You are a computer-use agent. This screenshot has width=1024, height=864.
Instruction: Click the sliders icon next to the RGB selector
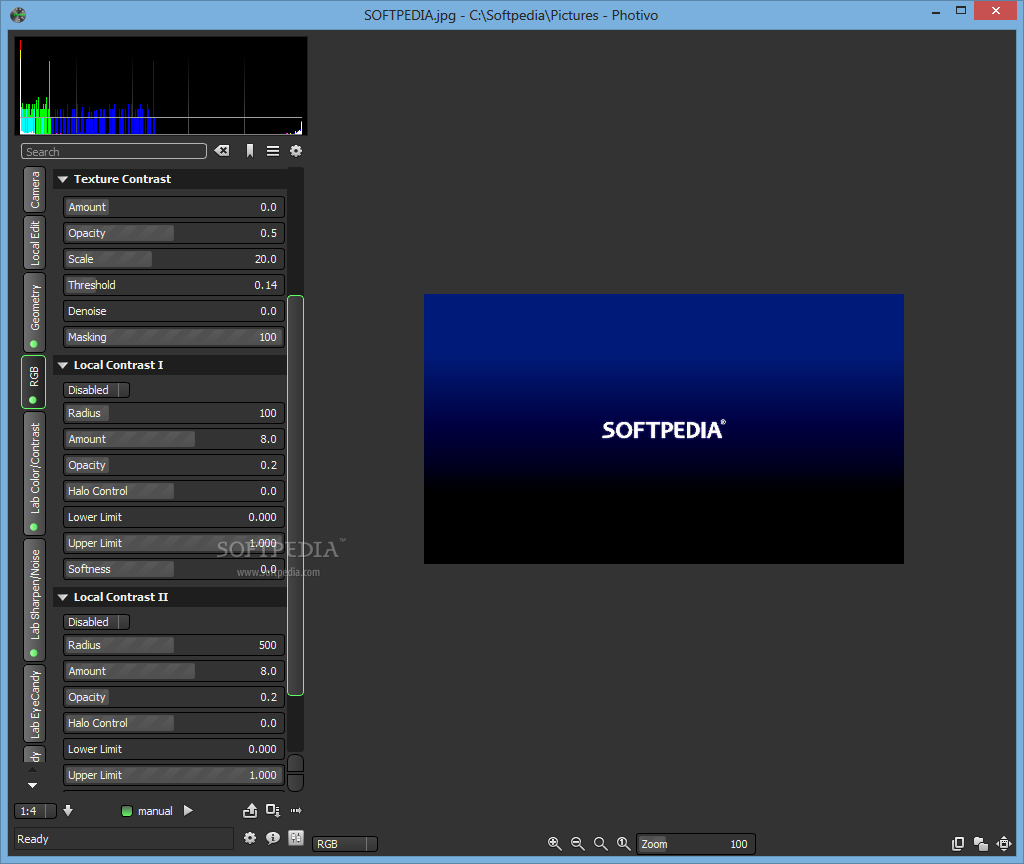[x=296, y=838]
